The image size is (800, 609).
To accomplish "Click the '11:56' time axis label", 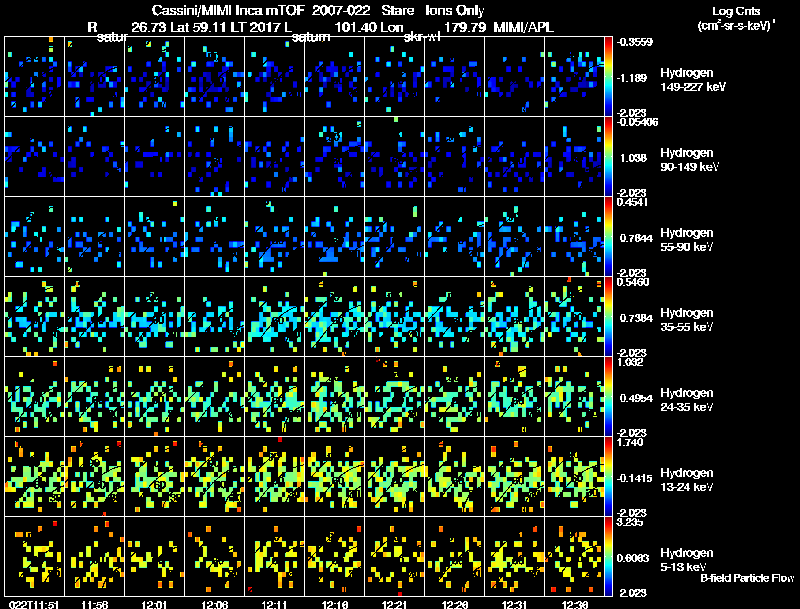I will (95, 604).
